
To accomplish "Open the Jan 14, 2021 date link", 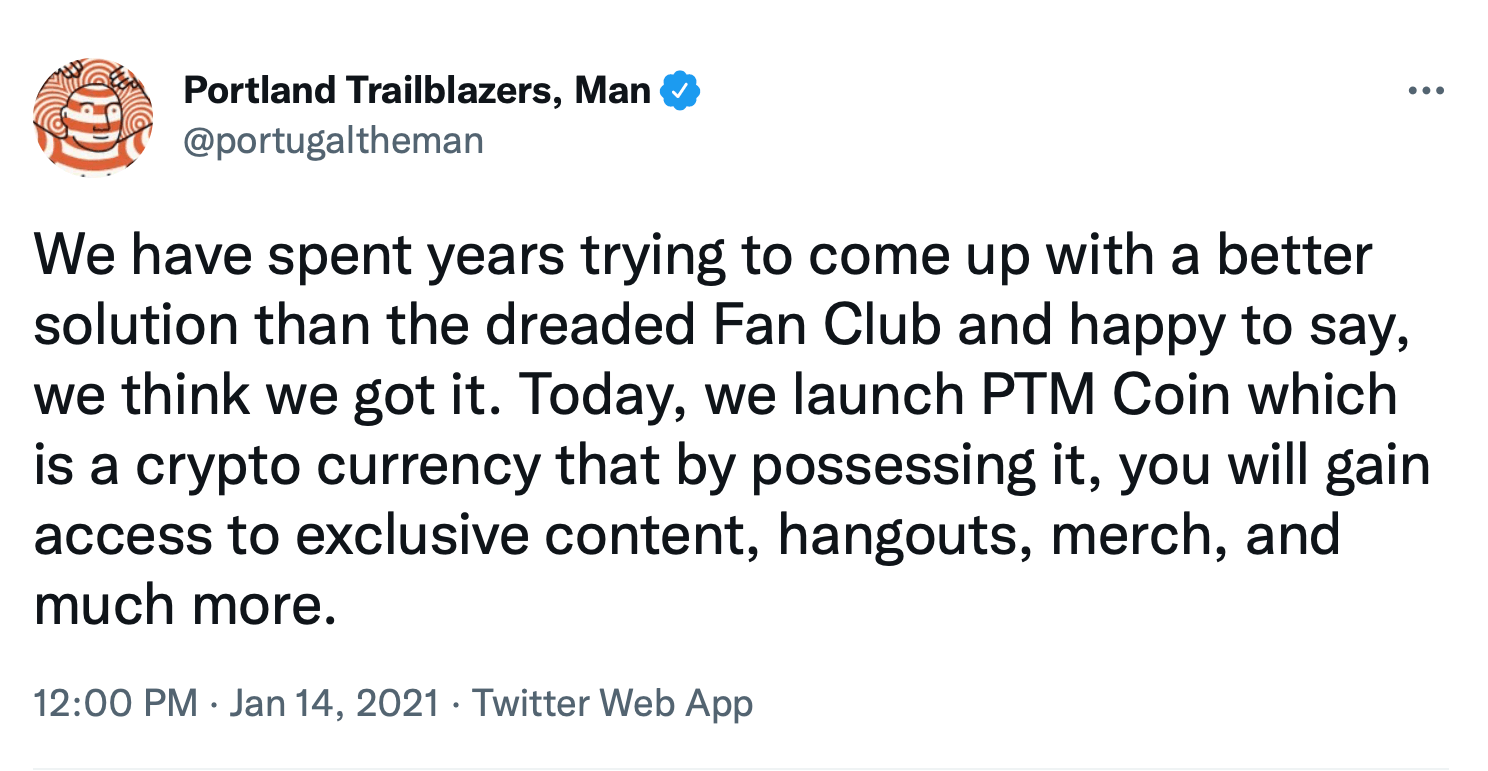I will coord(334,703).
